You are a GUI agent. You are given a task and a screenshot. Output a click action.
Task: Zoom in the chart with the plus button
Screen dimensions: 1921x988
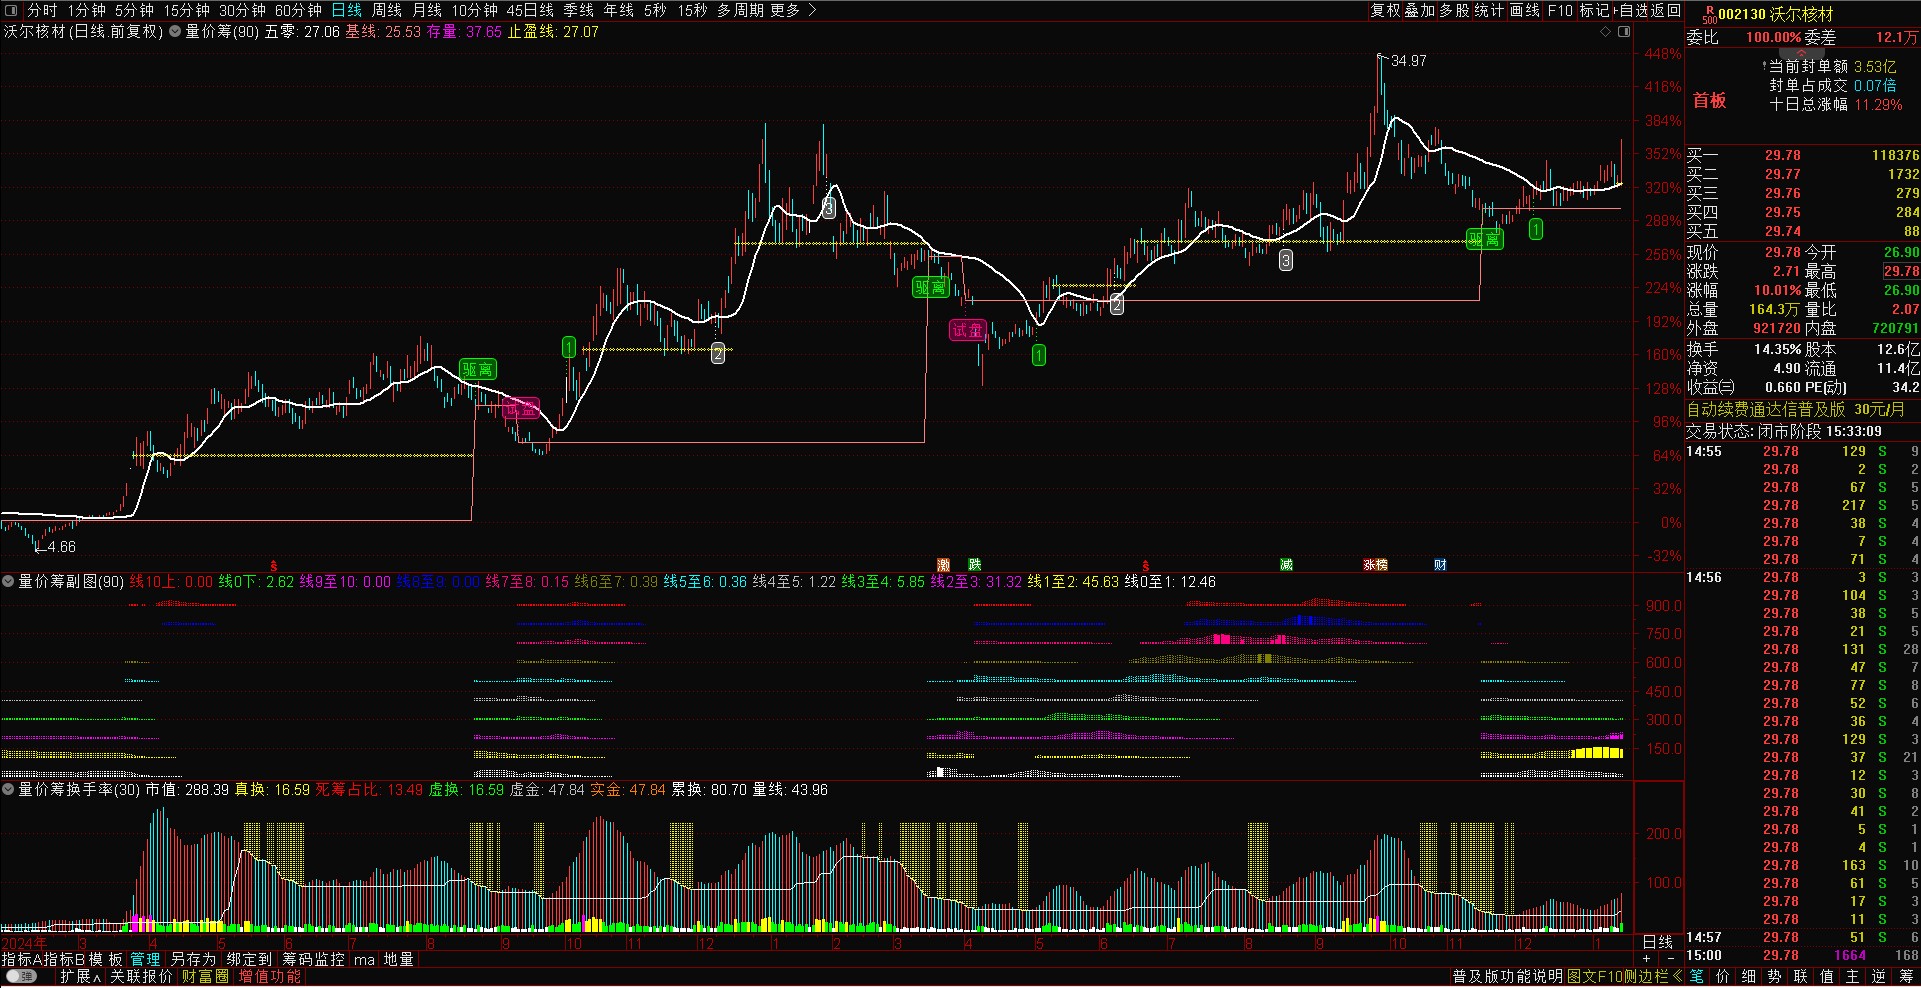tap(1647, 958)
